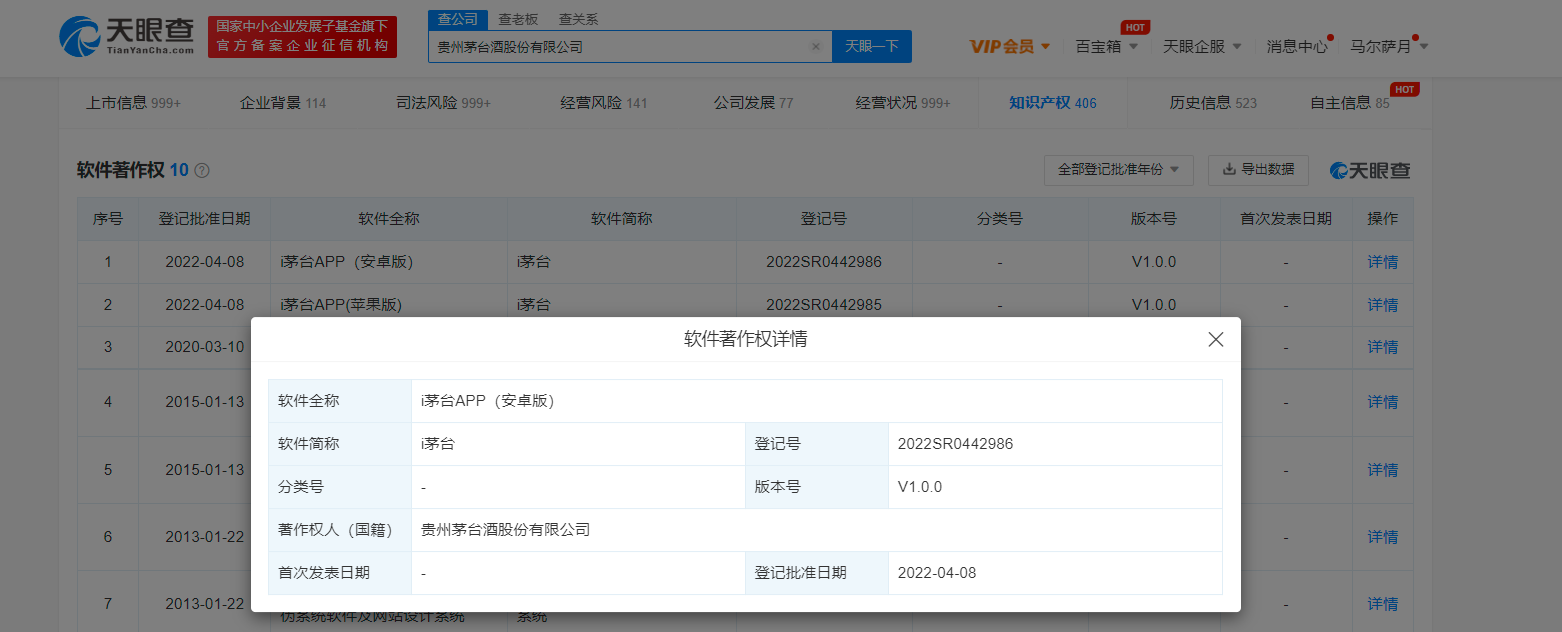Open the 企业背景 section tab
This screenshot has height=632, width=1562.
pos(283,103)
